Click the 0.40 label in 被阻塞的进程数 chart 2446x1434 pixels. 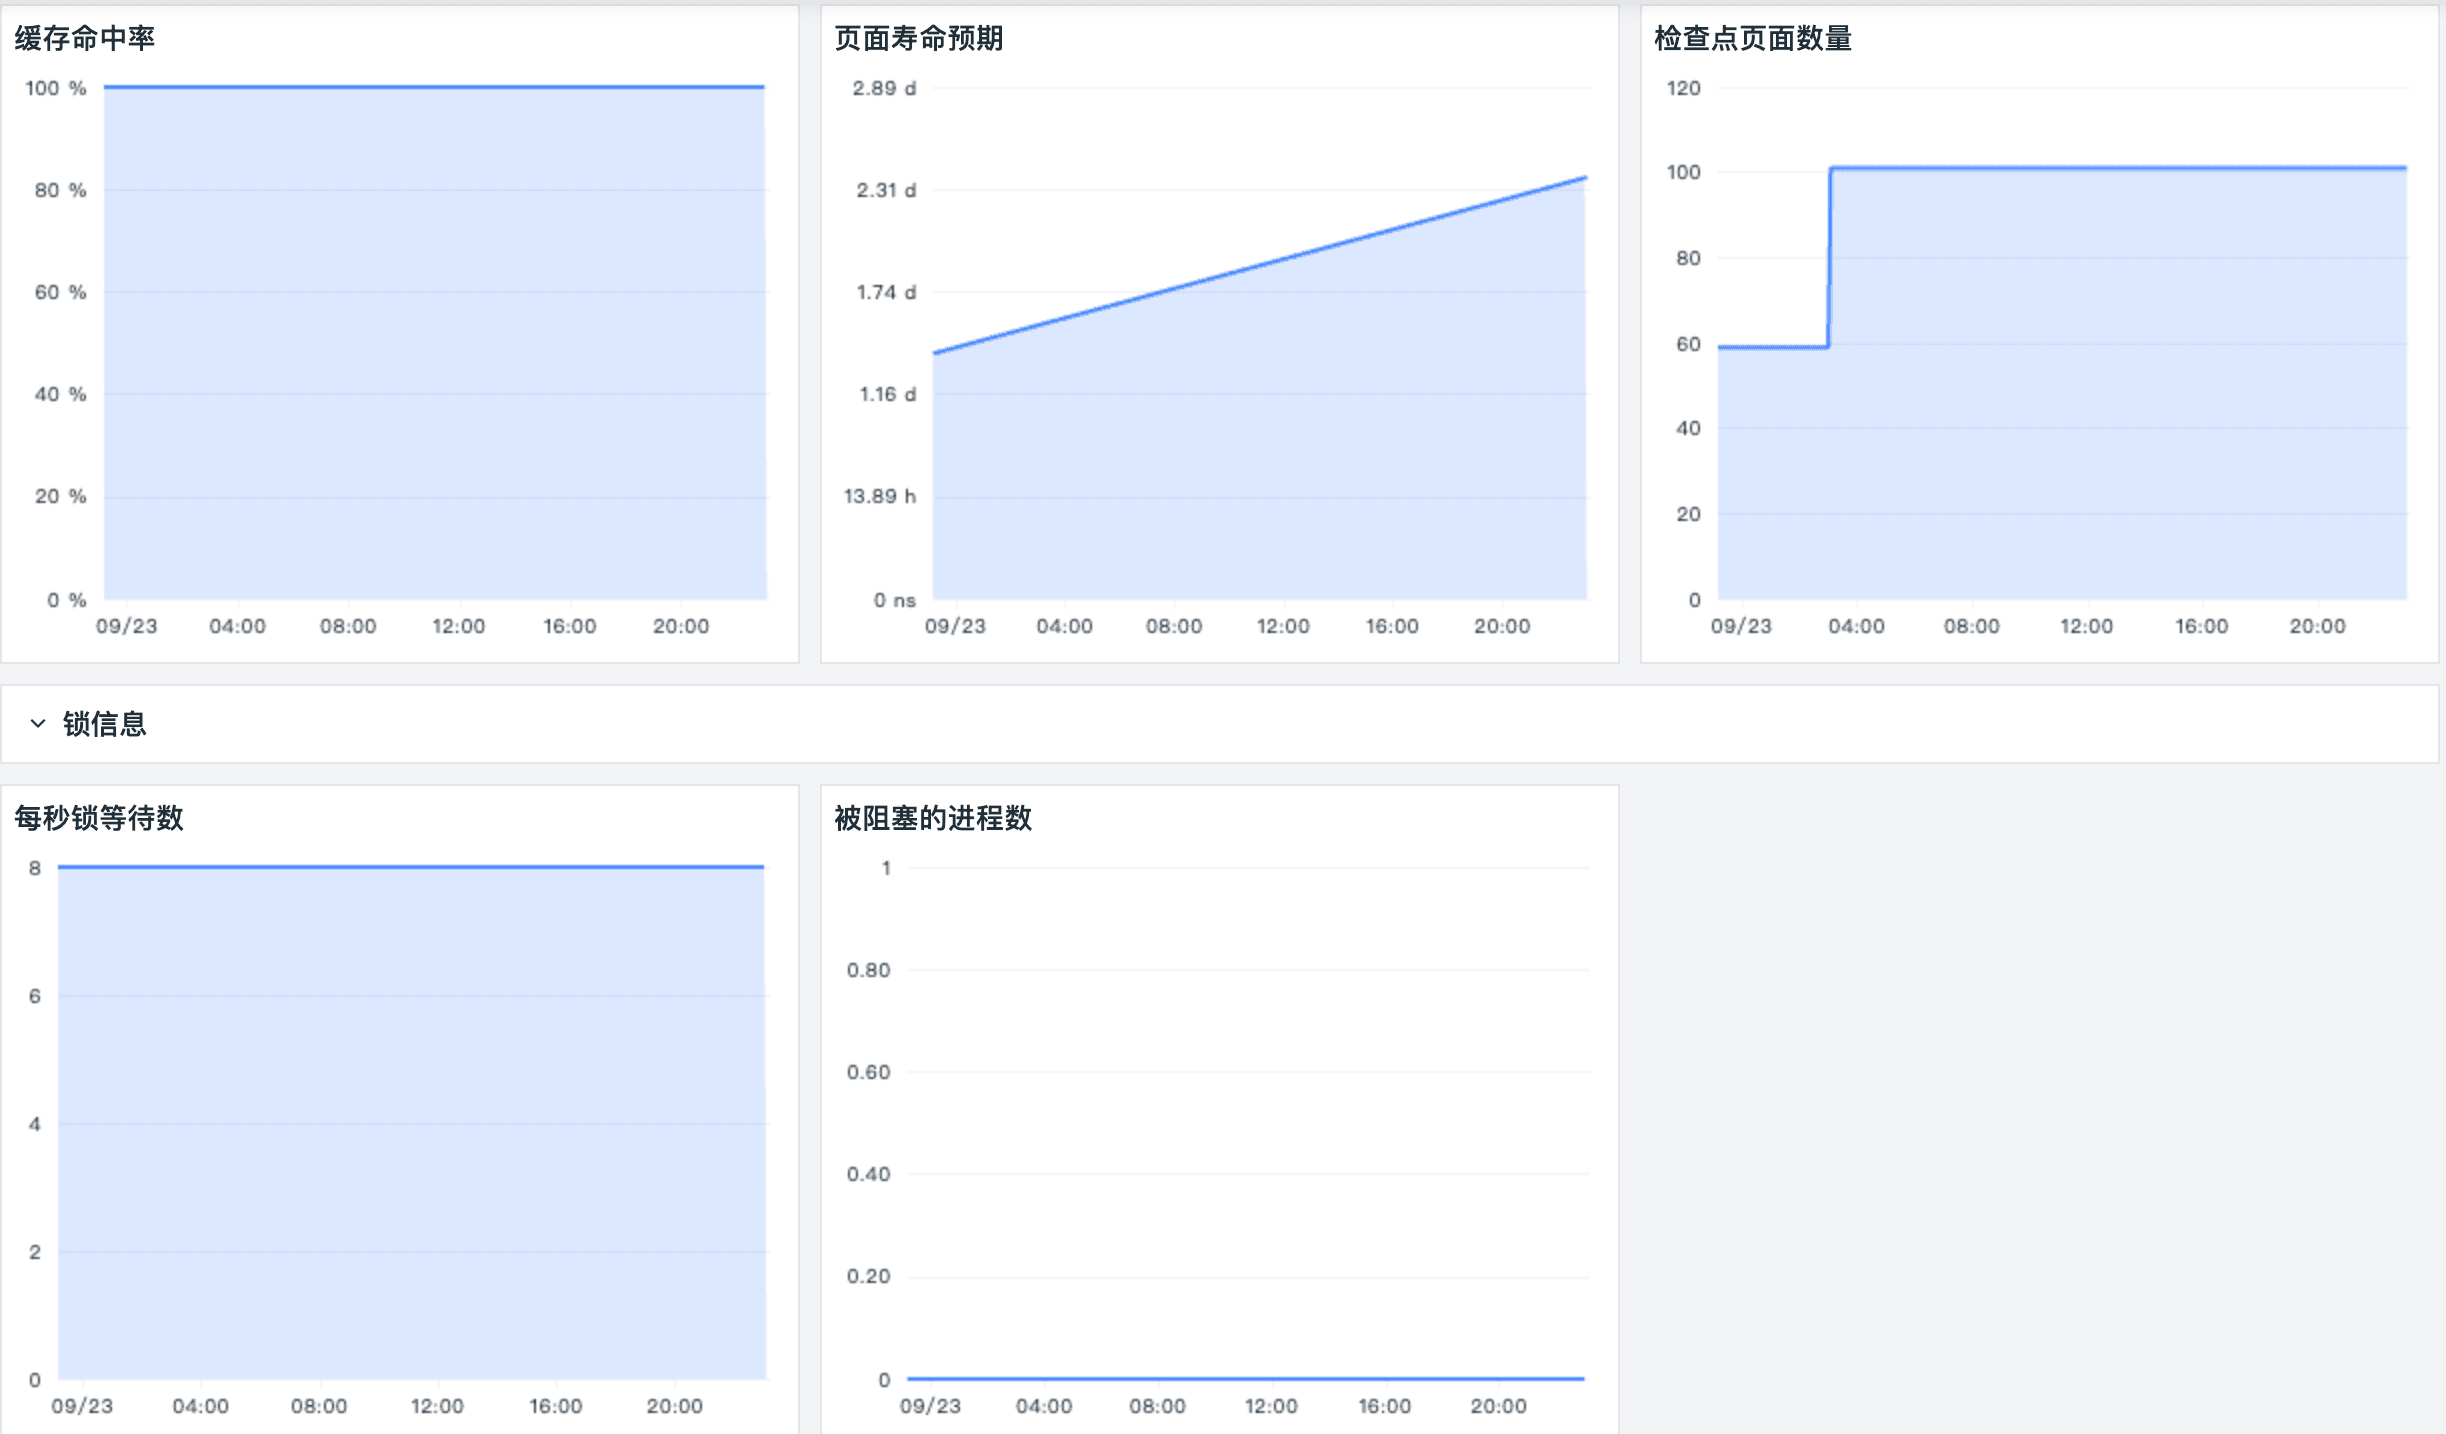(x=868, y=1174)
